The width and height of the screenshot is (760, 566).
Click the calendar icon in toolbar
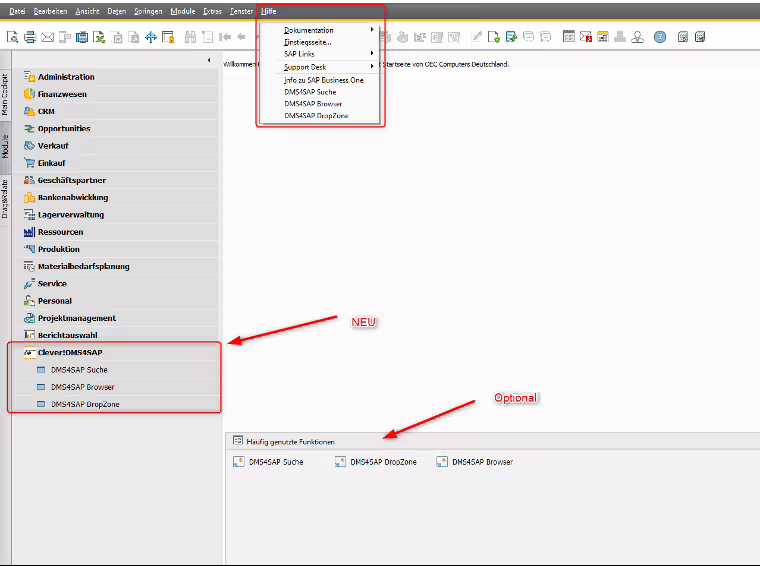pyautogui.click(x=568, y=37)
